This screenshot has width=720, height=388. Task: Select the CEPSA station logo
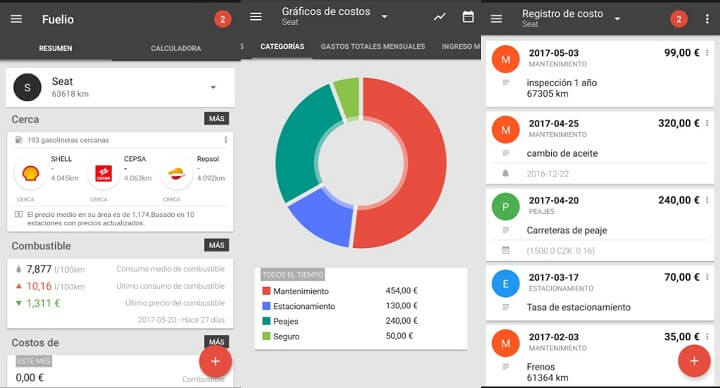click(x=103, y=174)
